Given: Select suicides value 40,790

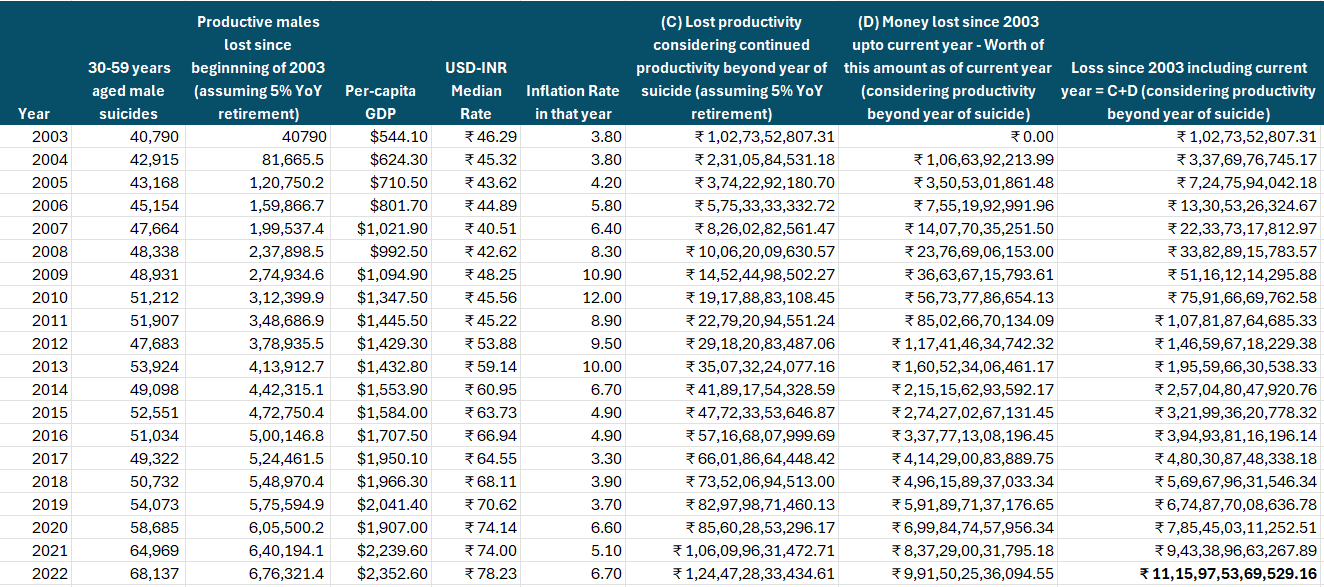Looking at the screenshot, I should click(x=154, y=137).
